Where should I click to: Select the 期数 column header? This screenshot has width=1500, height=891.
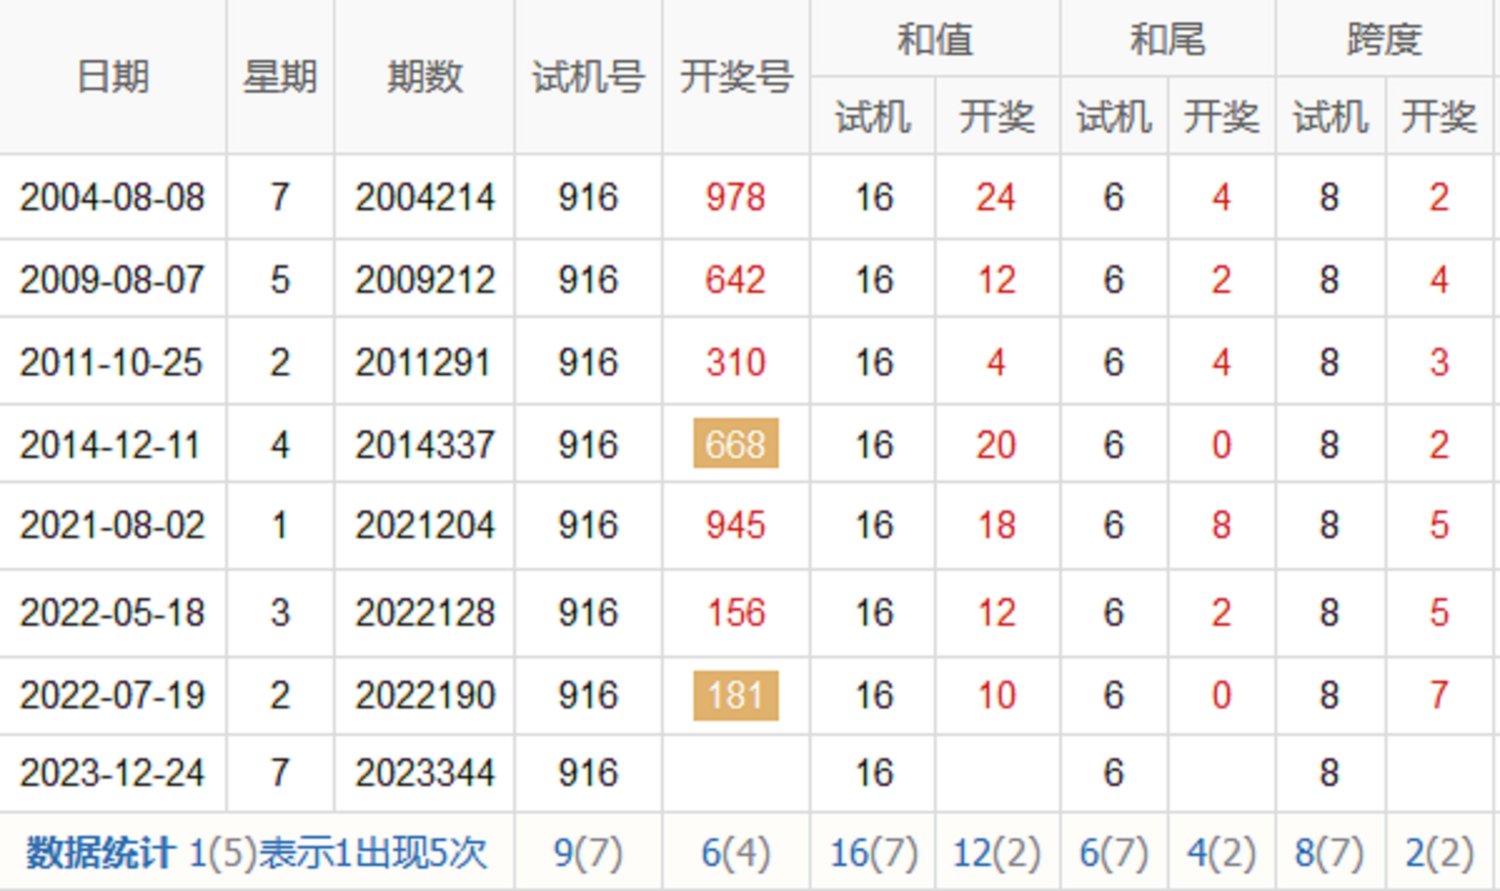coord(425,77)
